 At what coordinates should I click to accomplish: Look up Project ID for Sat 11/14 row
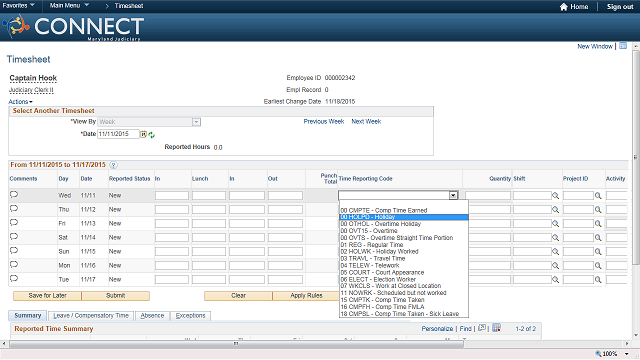coord(598,238)
